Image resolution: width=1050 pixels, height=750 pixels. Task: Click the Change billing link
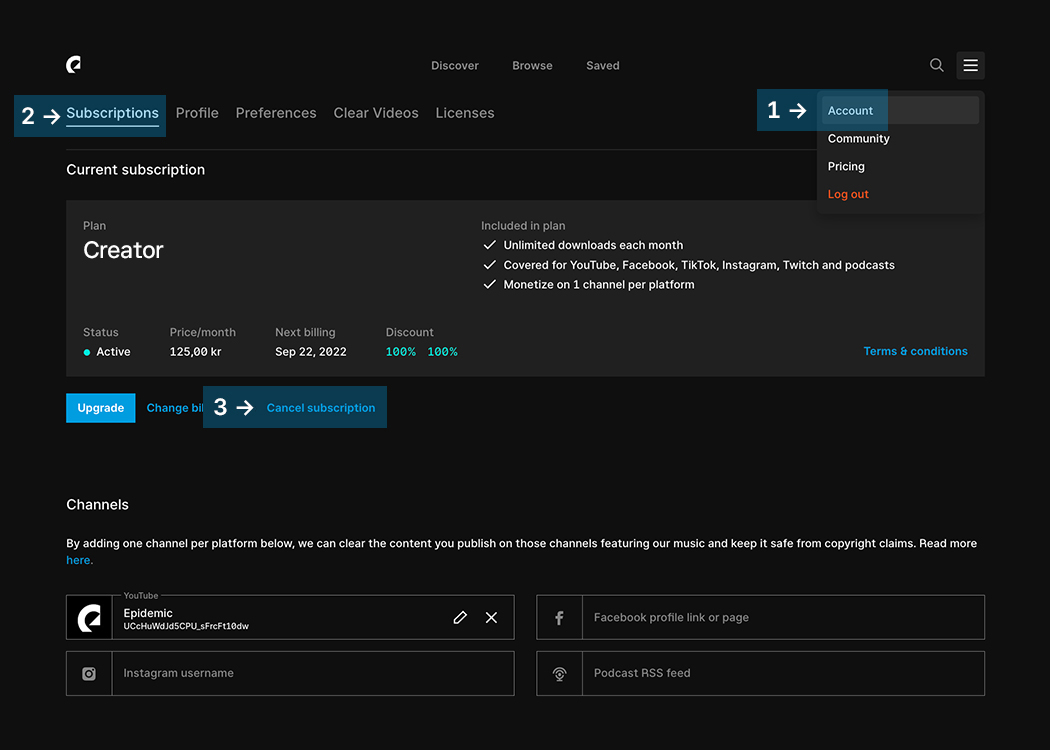coord(175,408)
